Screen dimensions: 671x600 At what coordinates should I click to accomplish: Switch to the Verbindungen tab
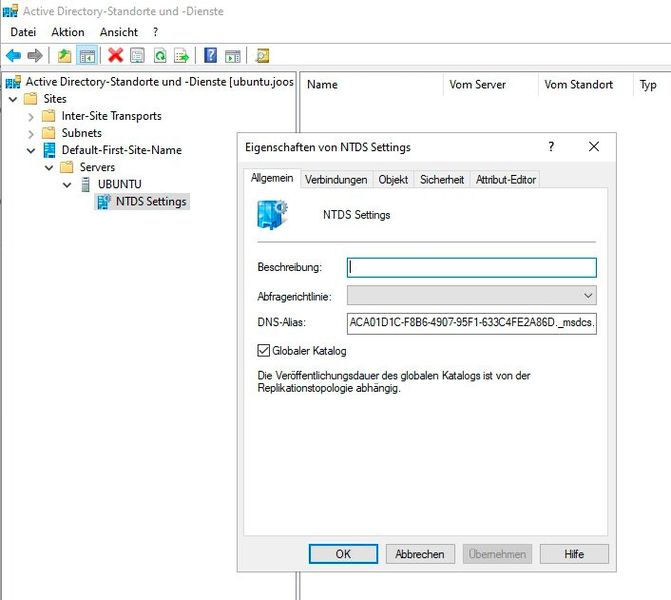(x=336, y=180)
